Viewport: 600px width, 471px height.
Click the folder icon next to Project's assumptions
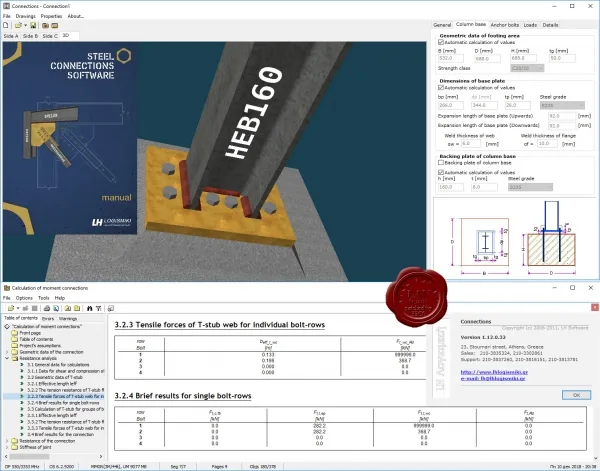[x=15, y=346]
